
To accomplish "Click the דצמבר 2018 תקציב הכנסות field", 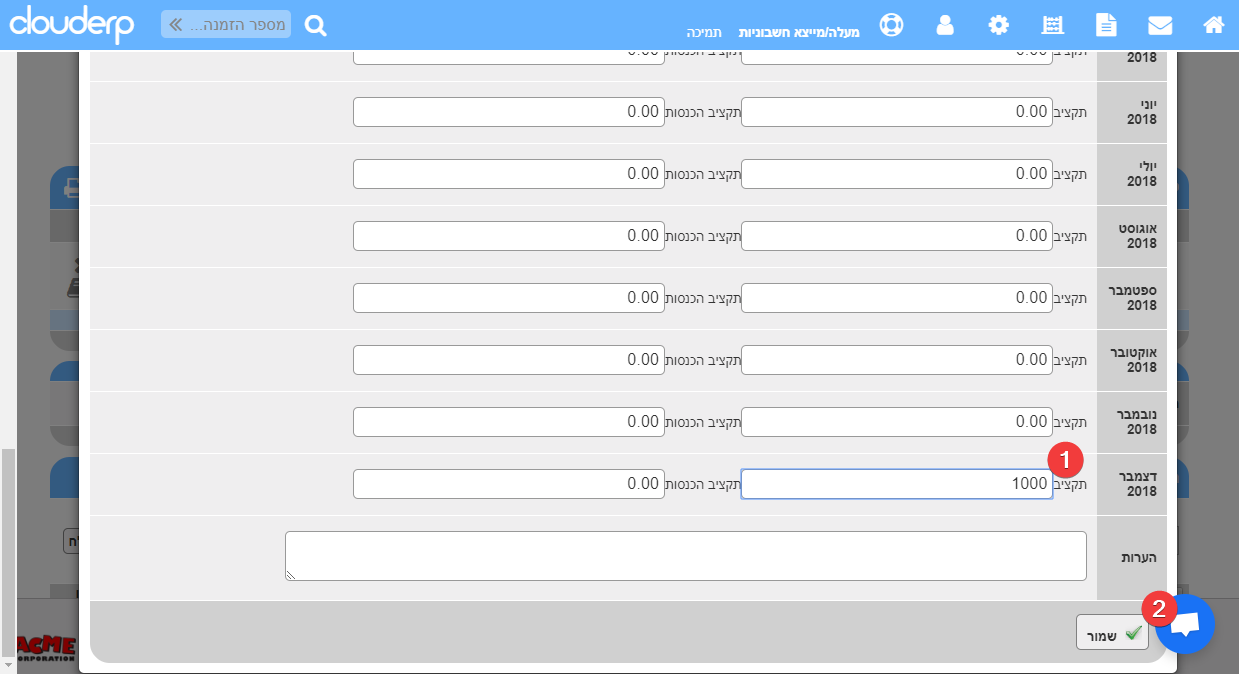I will pos(508,484).
